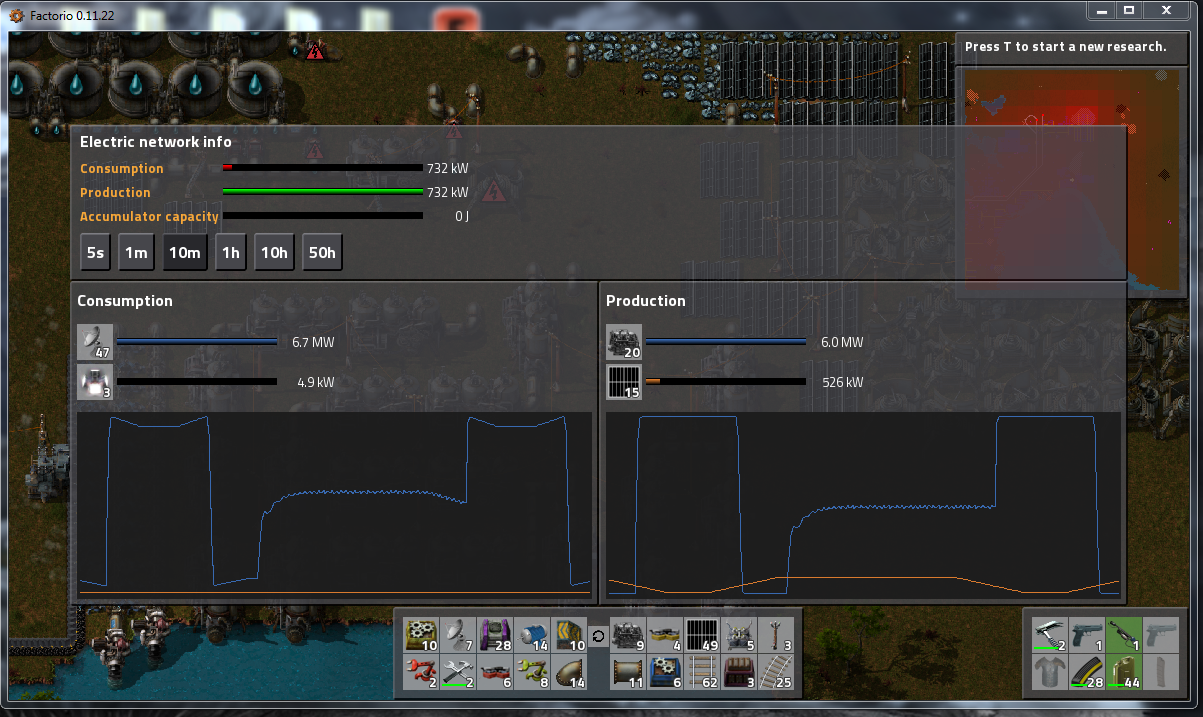The height and width of the screenshot is (717, 1203).
Task: Click the orange 'Accumulator capacity' label
Action: tap(149, 216)
